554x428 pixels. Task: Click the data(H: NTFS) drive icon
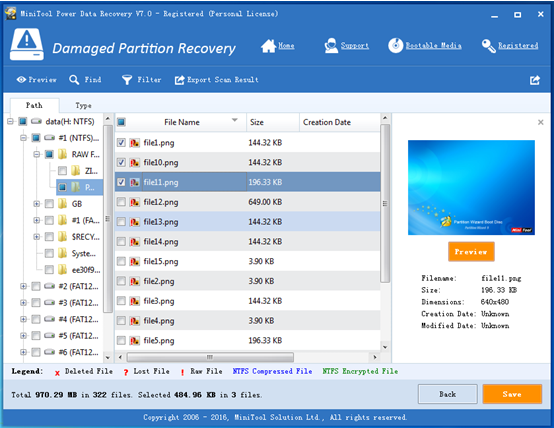tap(36, 122)
